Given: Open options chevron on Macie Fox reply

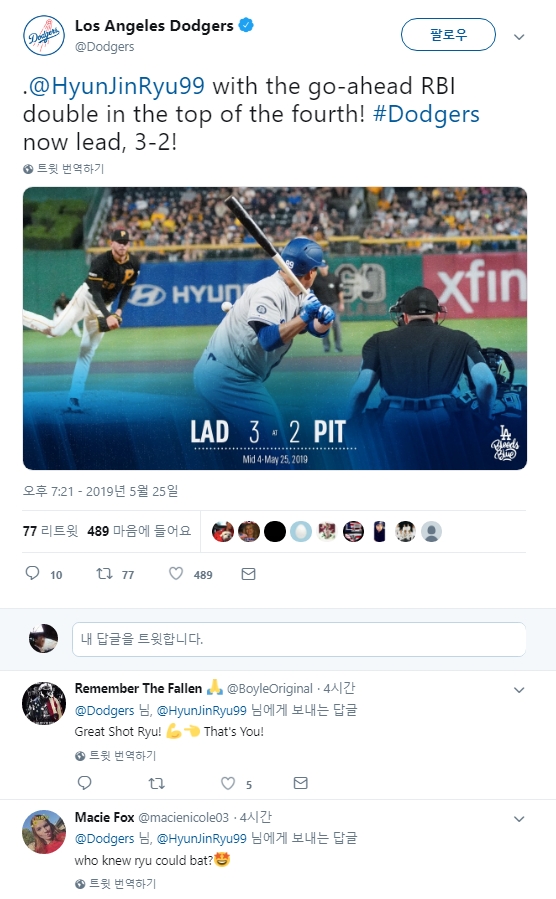Looking at the screenshot, I should click(519, 819).
